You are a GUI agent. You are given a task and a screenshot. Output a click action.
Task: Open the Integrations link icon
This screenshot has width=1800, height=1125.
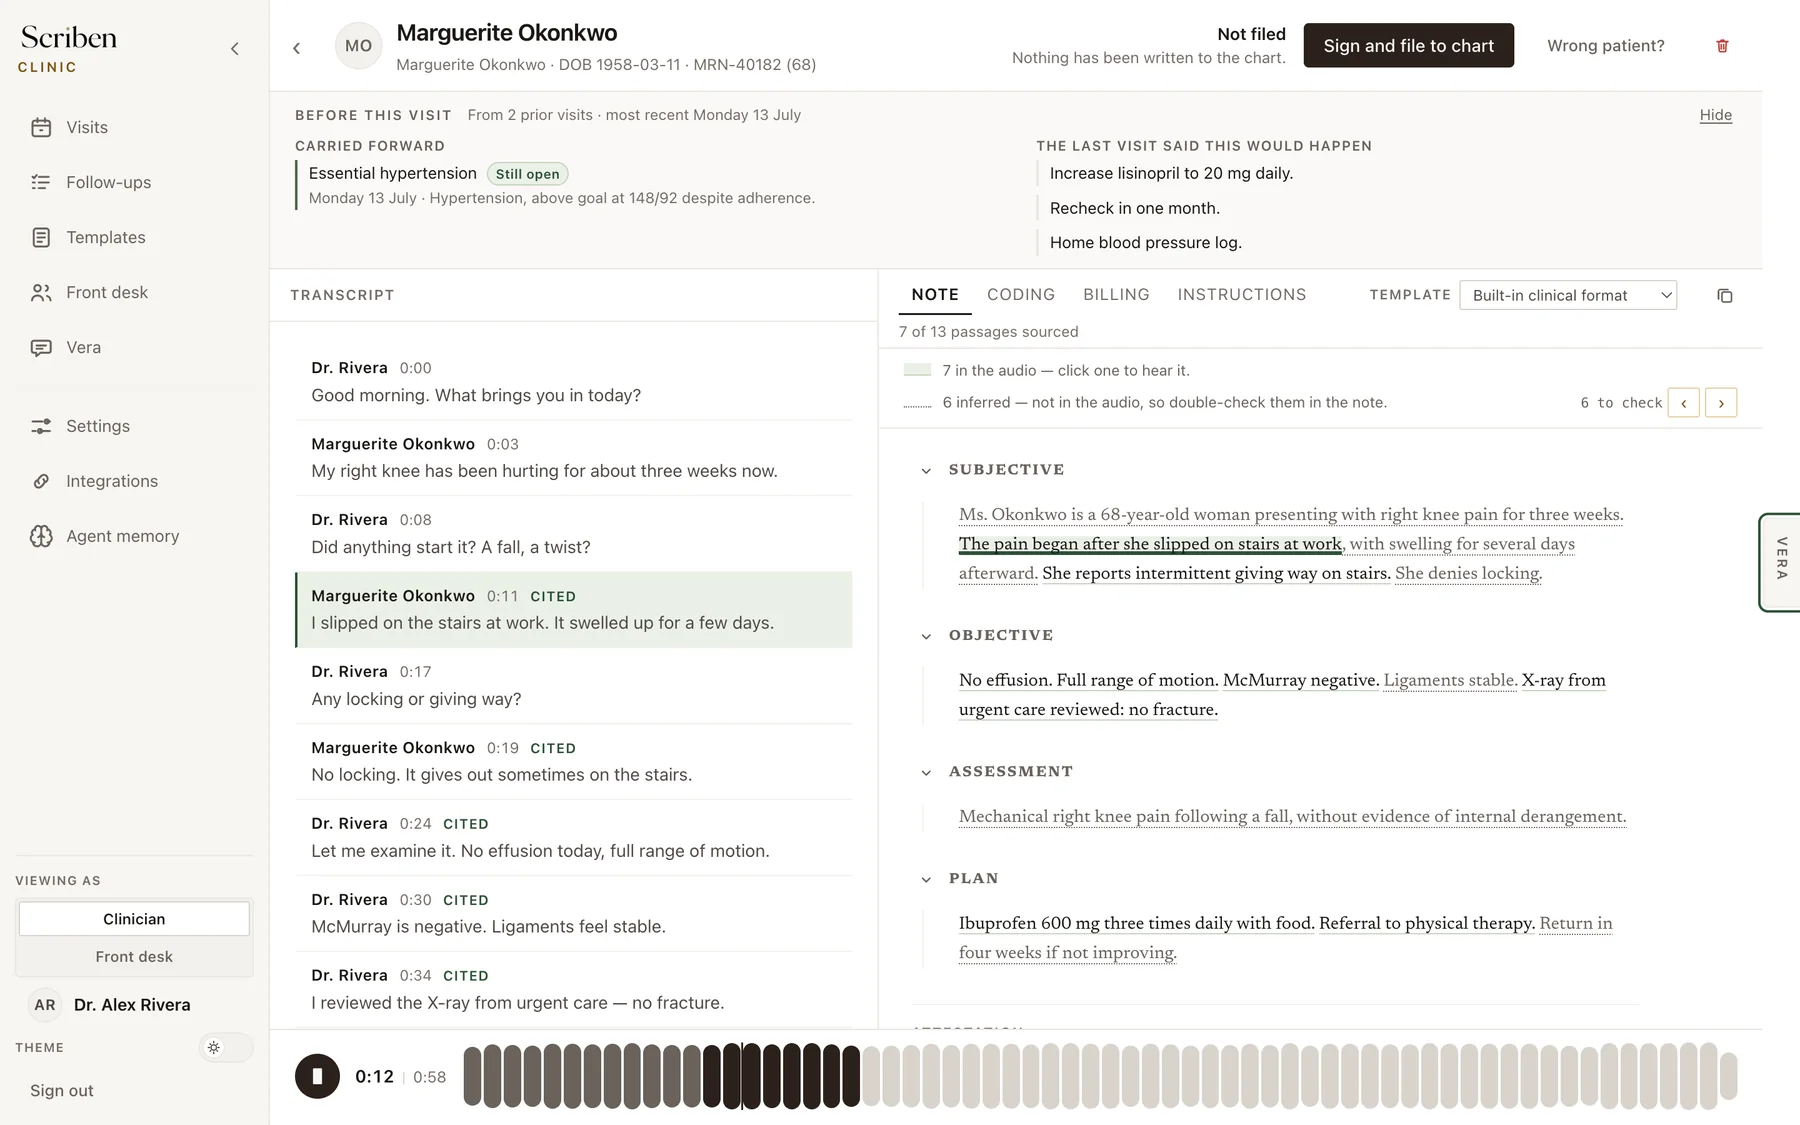41,481
